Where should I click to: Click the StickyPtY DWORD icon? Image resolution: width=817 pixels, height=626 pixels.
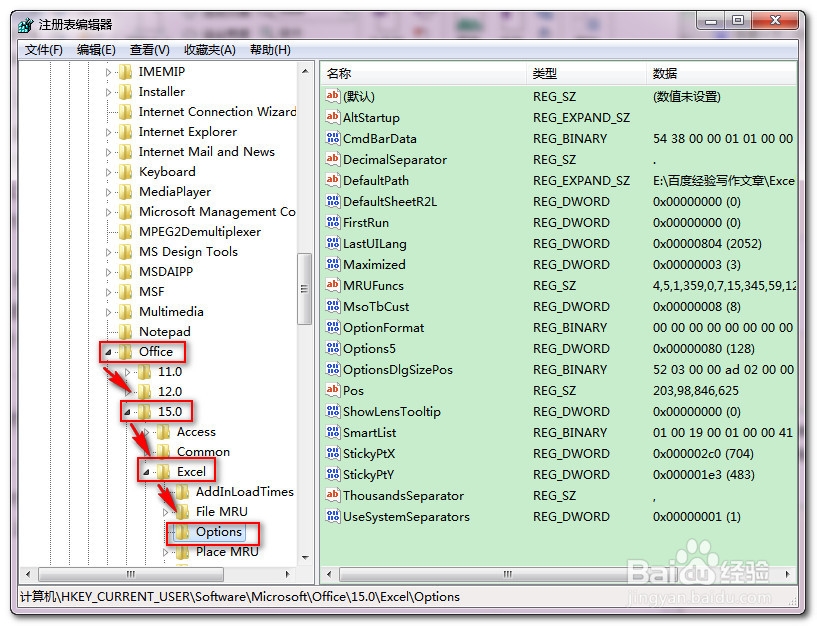click(x=332, y=474)
